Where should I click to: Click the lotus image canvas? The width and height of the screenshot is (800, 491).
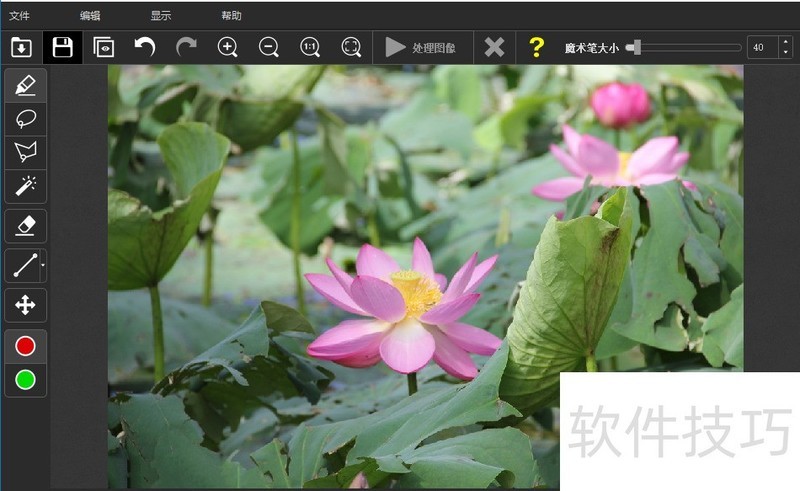(x=426, y=276)
